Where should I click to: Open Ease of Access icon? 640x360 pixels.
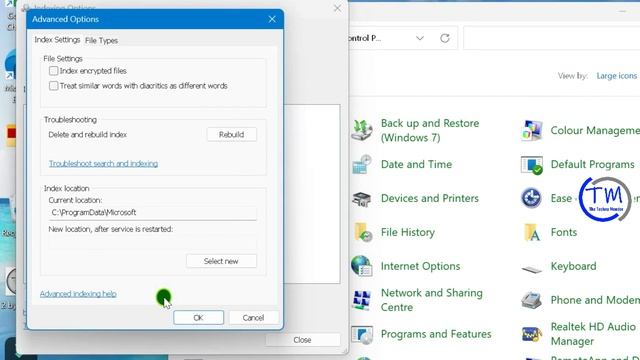(x=531, y=198)
